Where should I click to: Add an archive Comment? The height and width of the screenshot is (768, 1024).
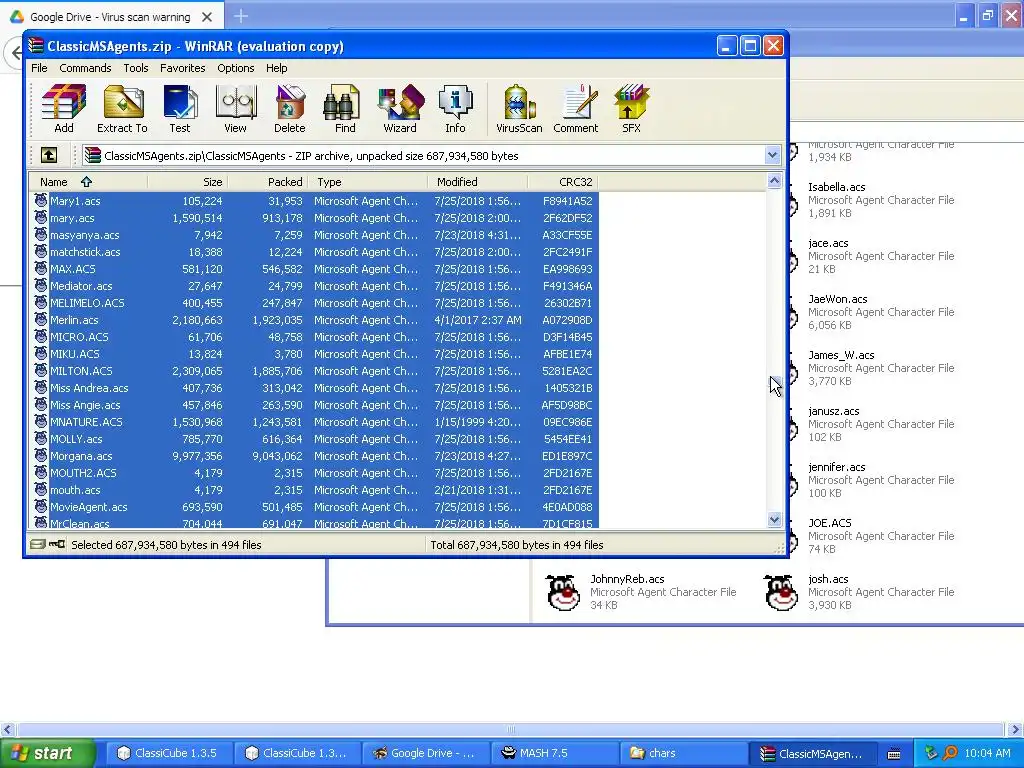(575, 108)
